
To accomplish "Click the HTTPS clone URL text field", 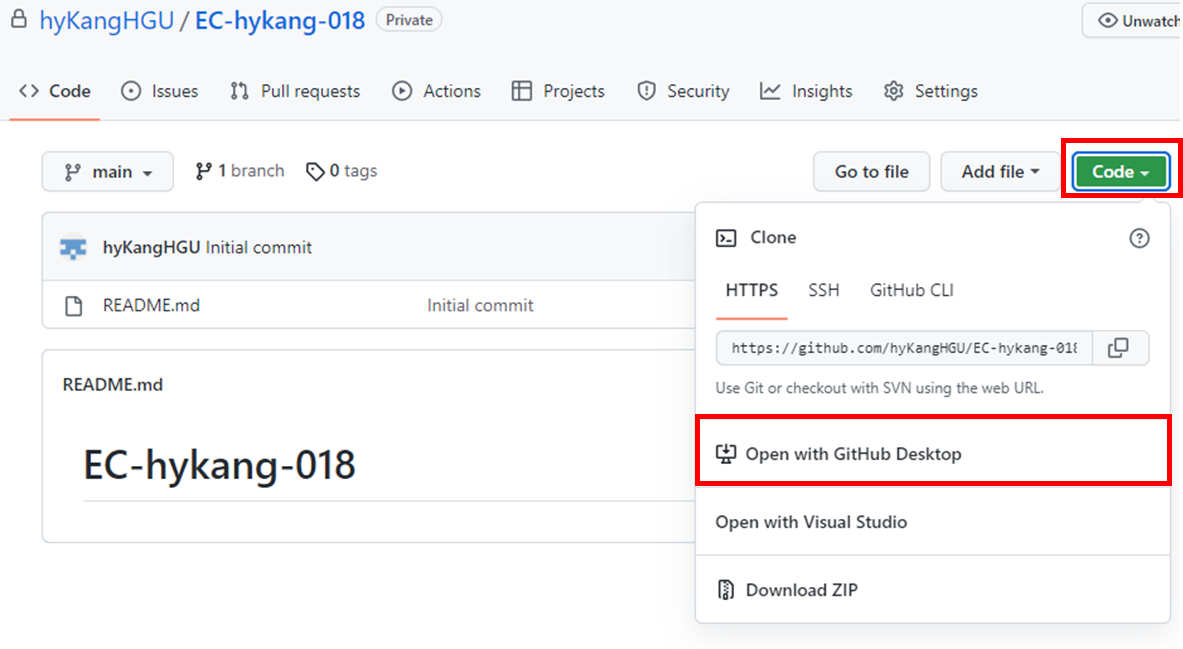I will (904, 348).
